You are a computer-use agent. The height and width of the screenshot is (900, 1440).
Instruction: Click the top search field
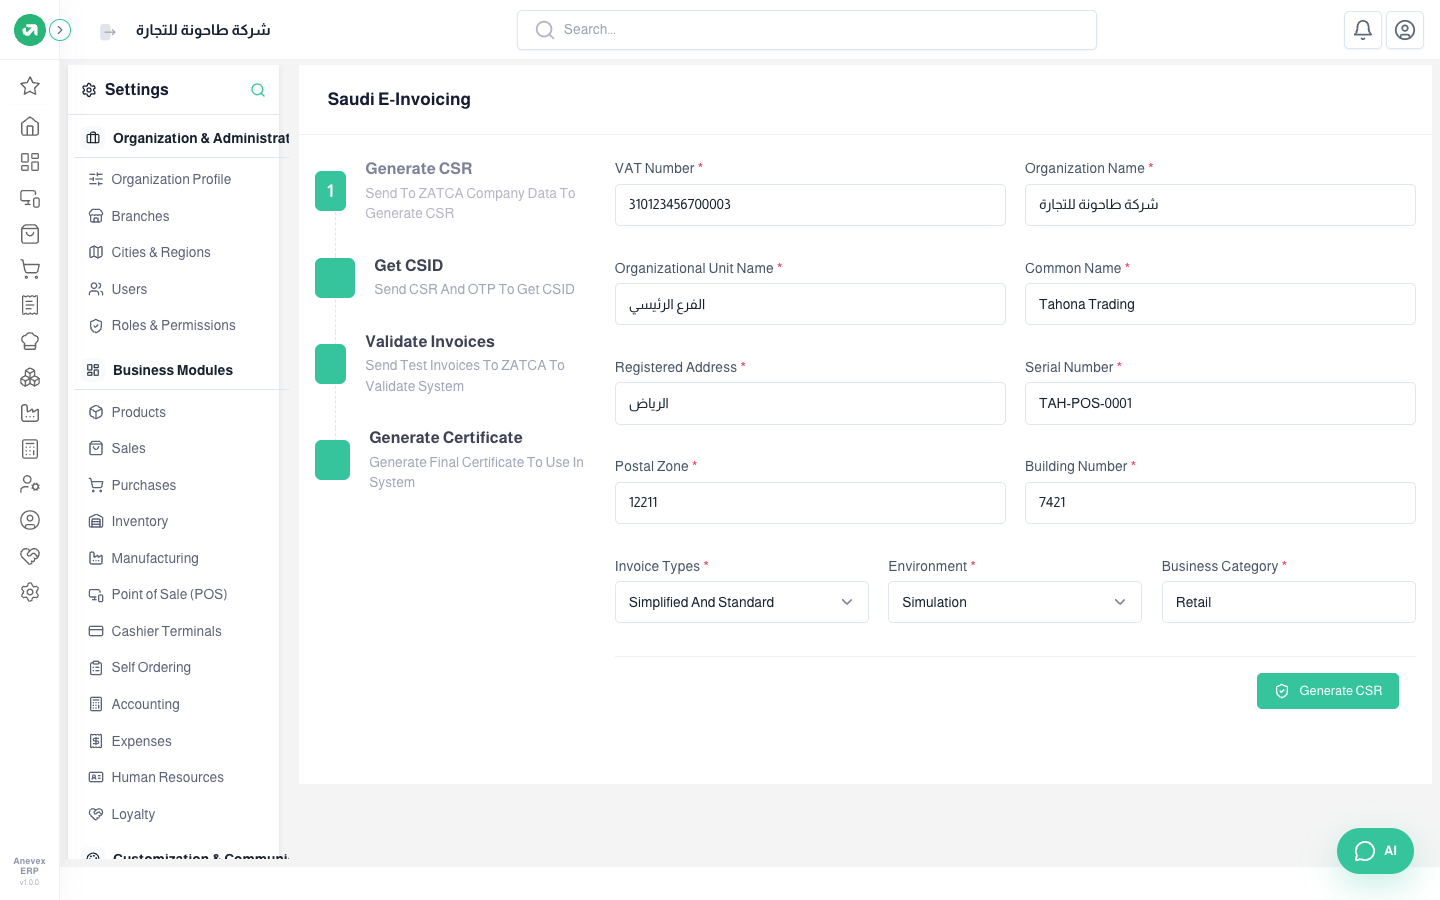pyautogui.click(x=807, y=30)
